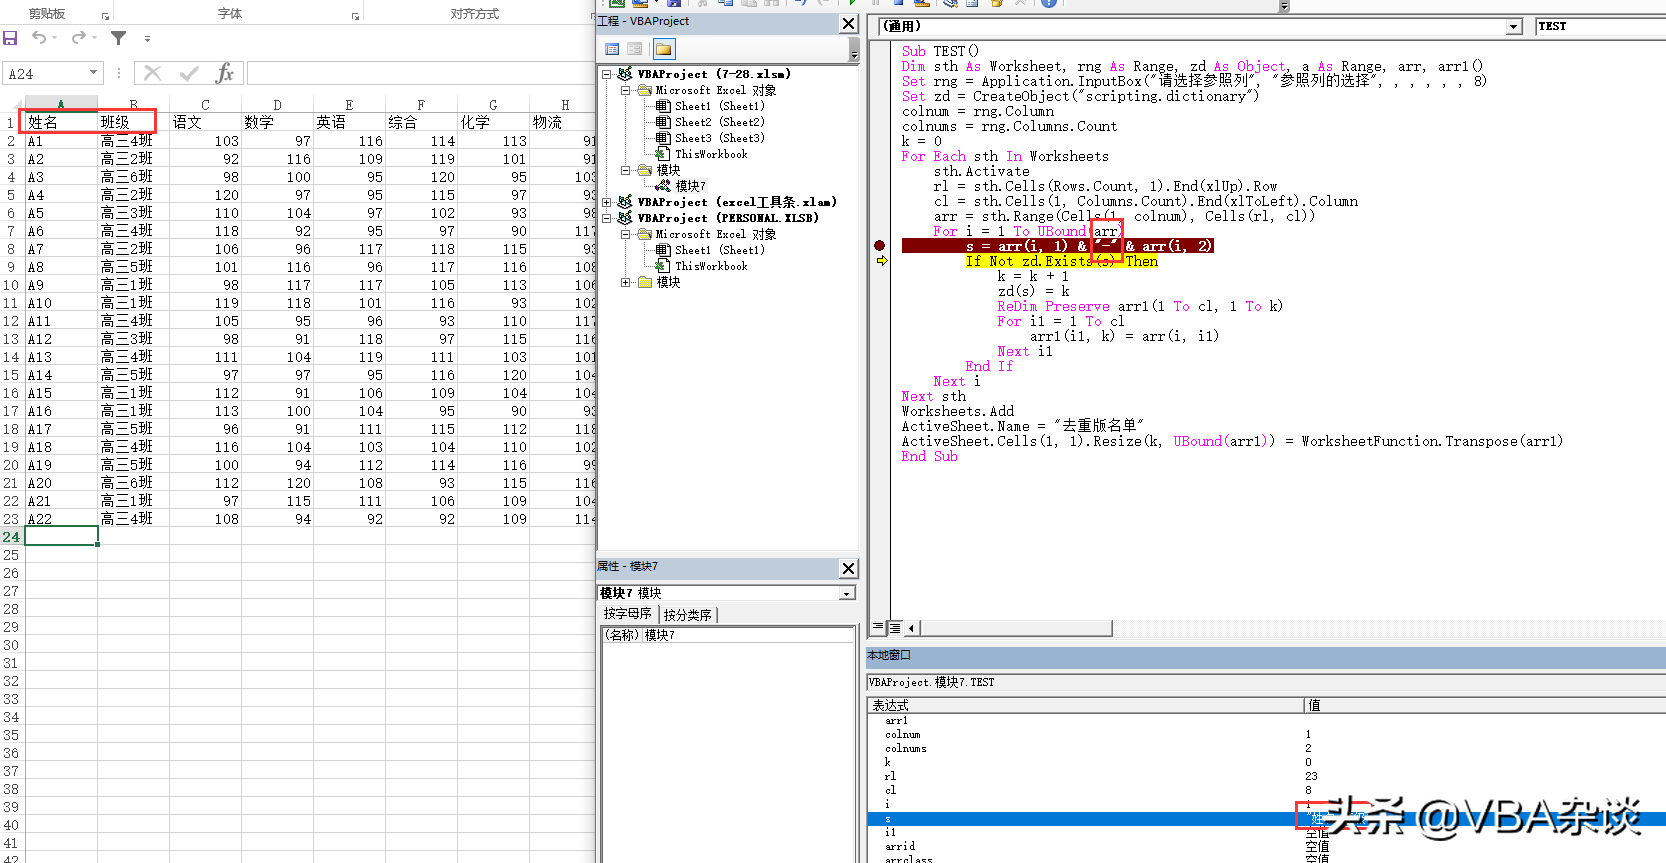Click the Full Module View button
Image resolution: width=1666 pixels, height=863 pixels.
pos(895,627)
